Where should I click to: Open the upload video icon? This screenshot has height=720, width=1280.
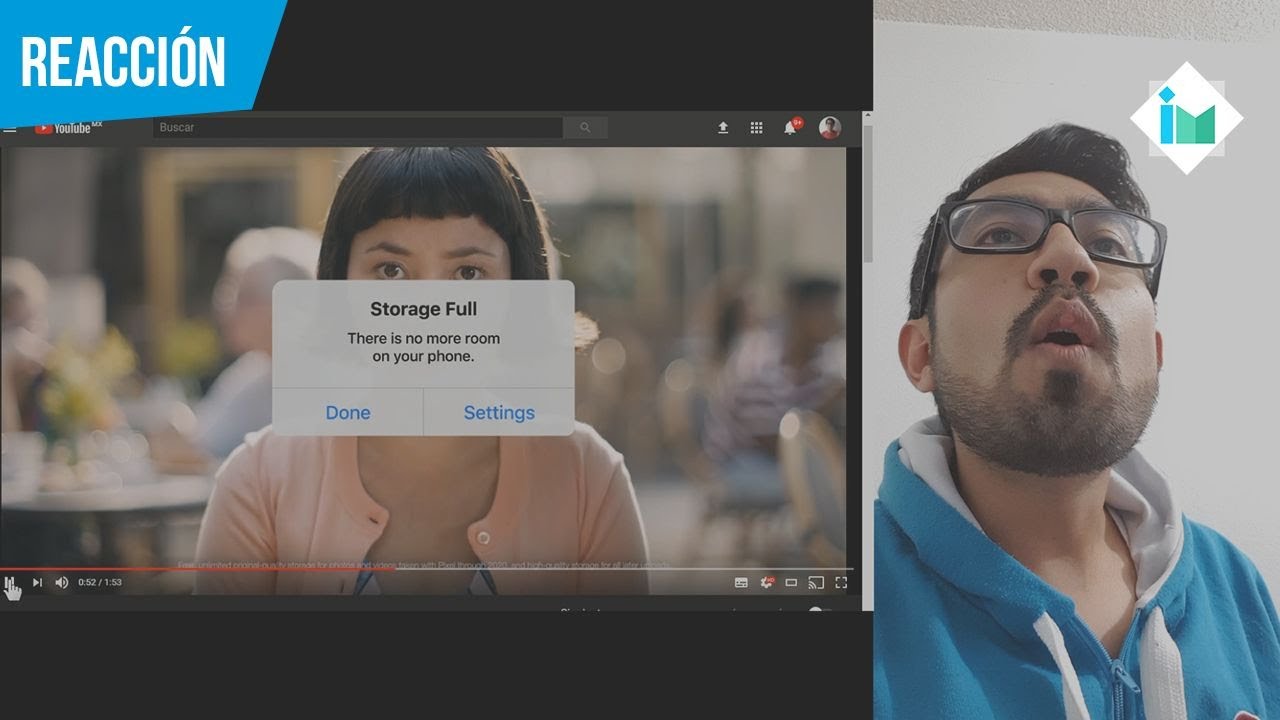coord(723,128)
